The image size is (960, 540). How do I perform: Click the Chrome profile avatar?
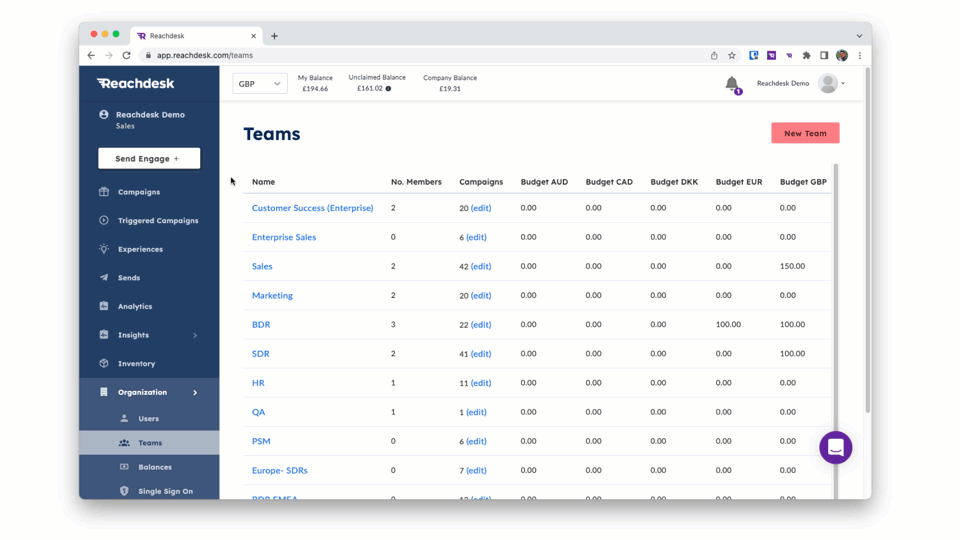tap(842, 55)
